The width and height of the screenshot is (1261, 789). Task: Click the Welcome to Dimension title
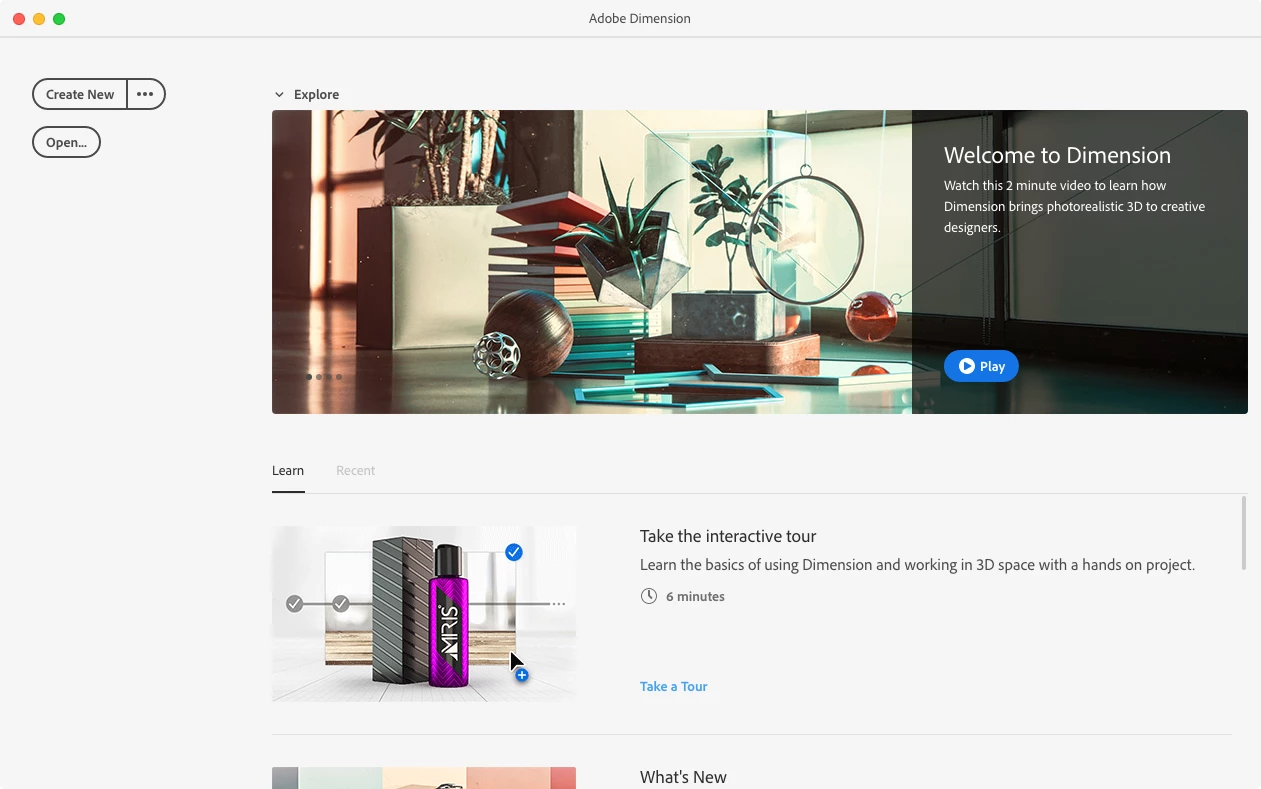click(1057, 155)
